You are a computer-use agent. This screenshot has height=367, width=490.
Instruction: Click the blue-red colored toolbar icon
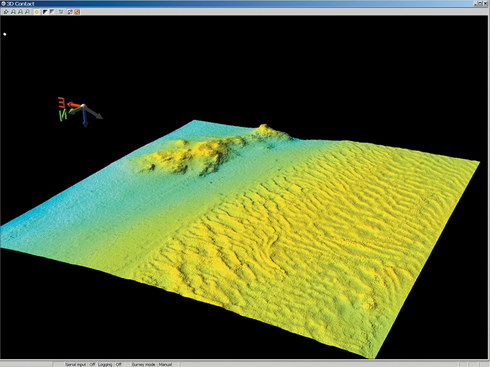click(x=70, y=12)
